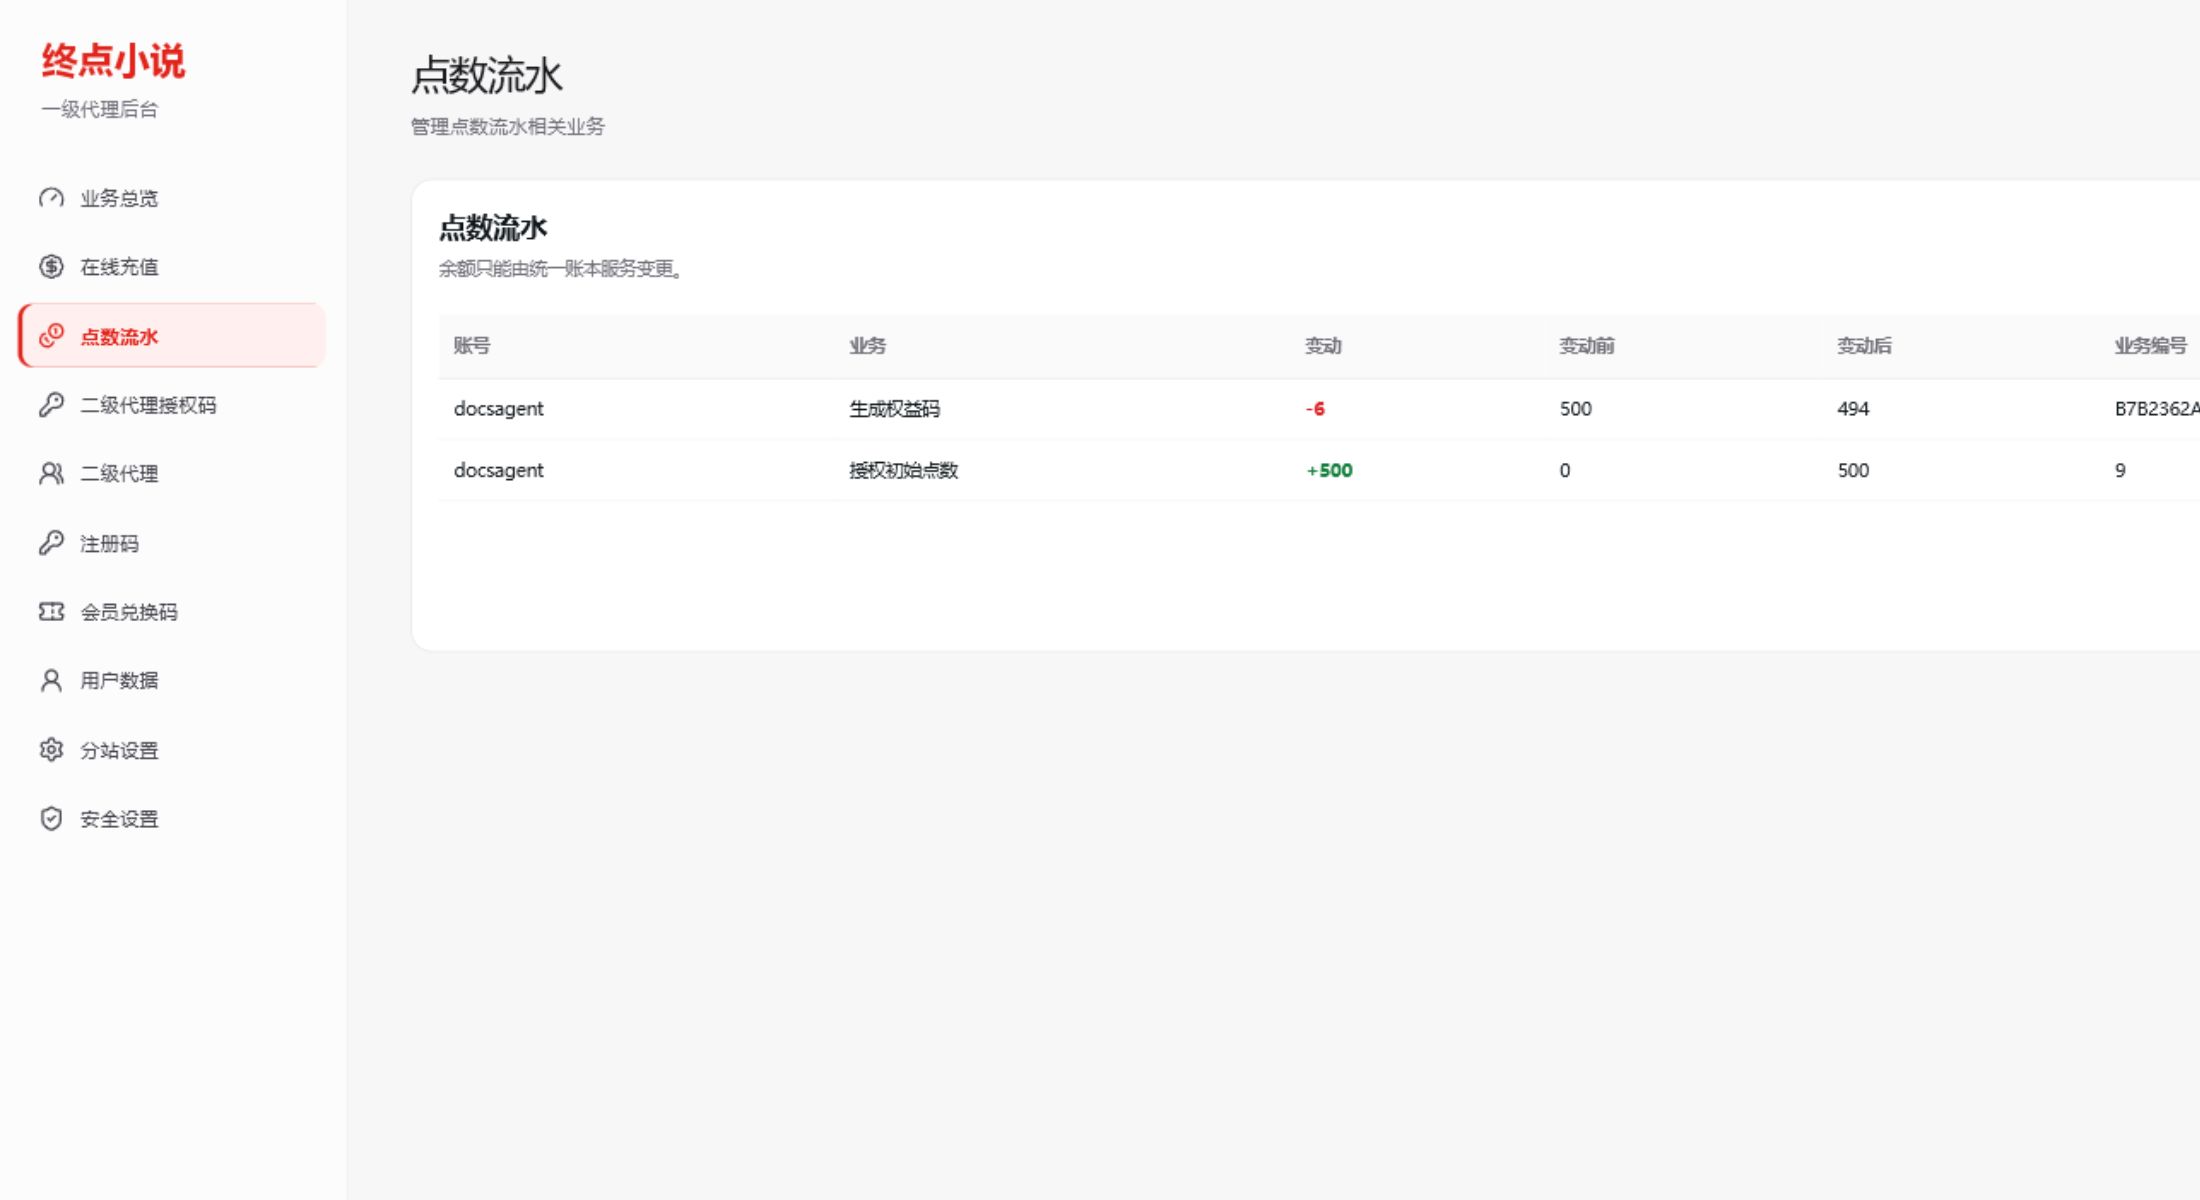This screenshot has height=1200, width=2200.
Task: Click the 会员兑换码 ticket icon
Action: point(51,611)
